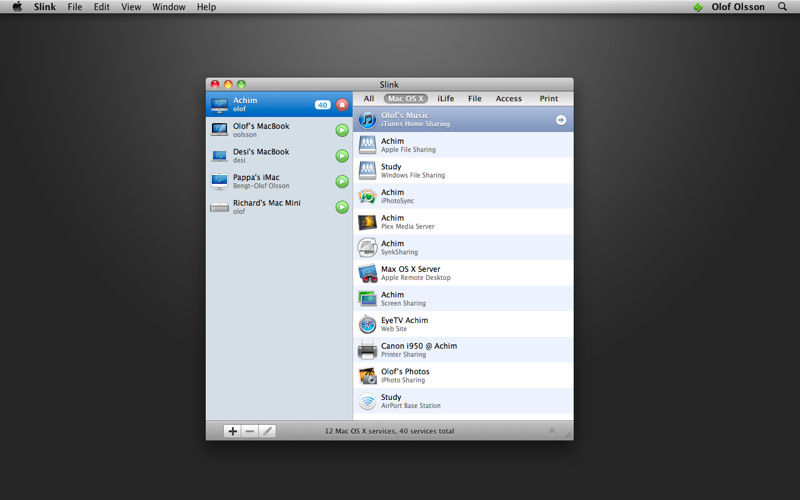Click the 40 services badge on Achim

322,105
